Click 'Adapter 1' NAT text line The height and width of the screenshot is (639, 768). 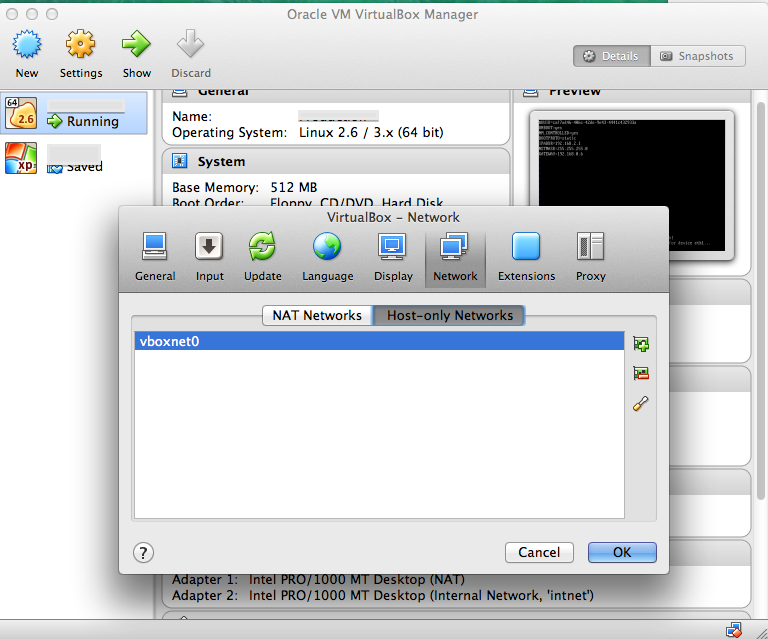click(x=318, y=579)
